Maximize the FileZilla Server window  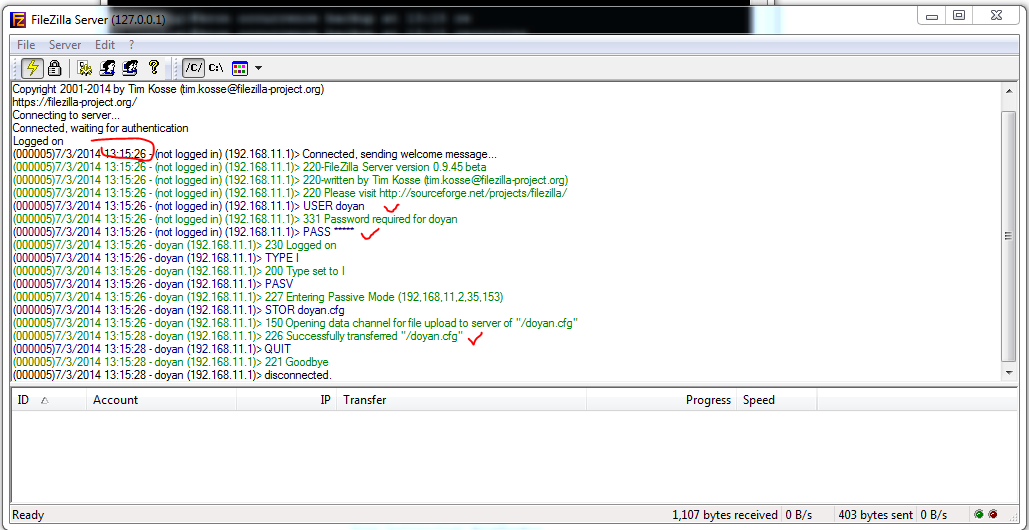(x=959, y=15)
